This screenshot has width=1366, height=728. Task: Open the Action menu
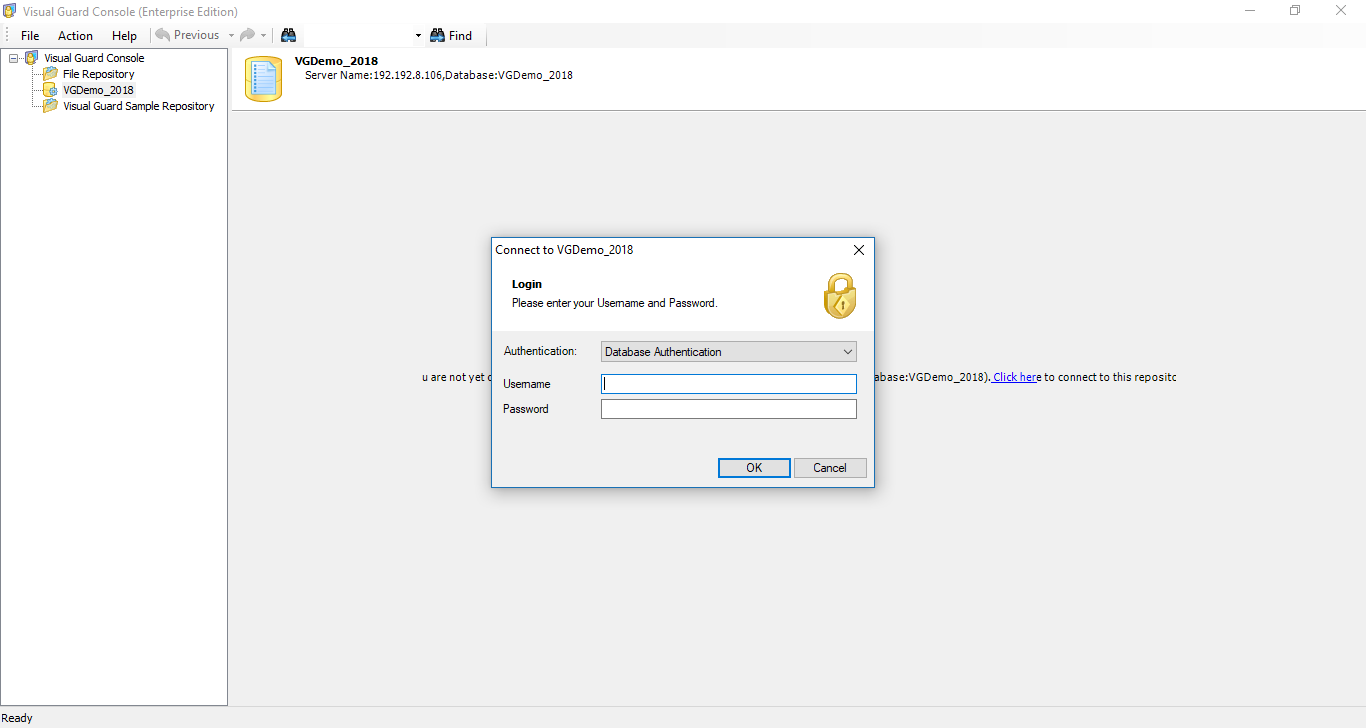pos(75,35)
